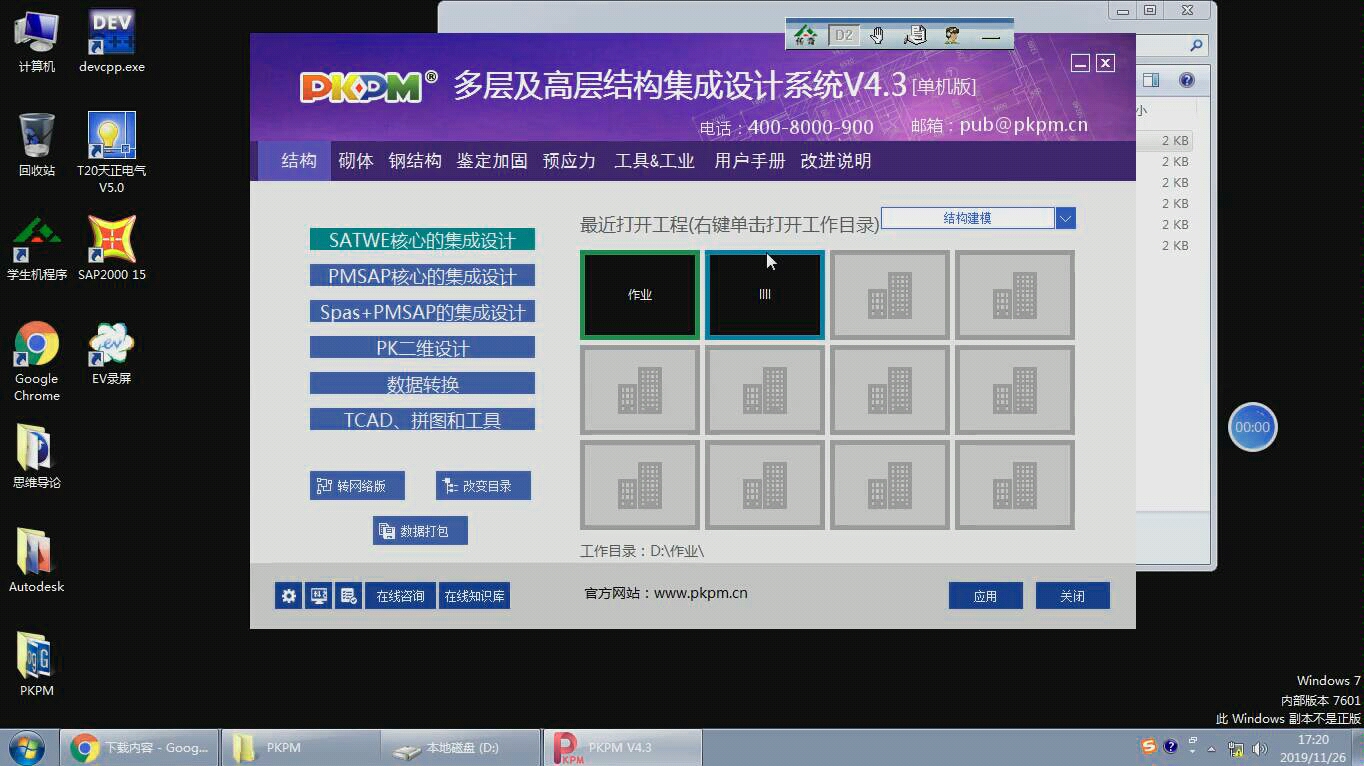Click the house logo in floating toolbar
Viewport: 1364px width, 766px height.
click(806, 35)
